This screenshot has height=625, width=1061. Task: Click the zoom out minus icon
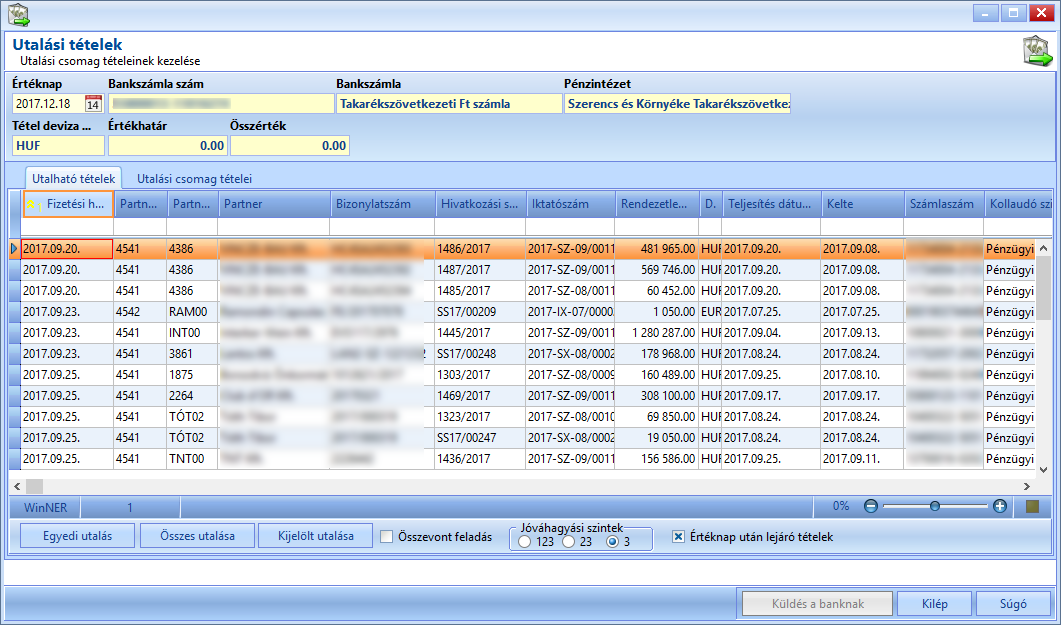click(871, 506)
